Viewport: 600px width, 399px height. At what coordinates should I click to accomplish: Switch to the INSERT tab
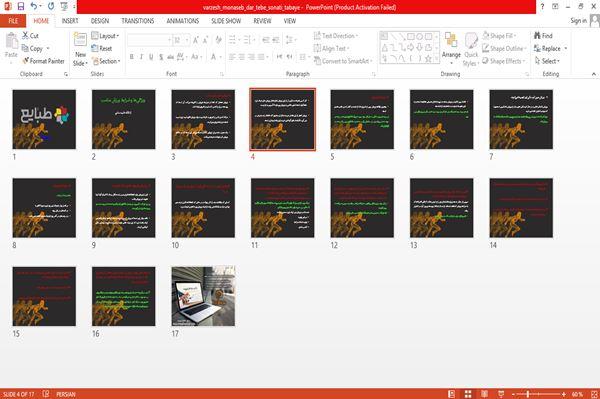click(70, 21)
